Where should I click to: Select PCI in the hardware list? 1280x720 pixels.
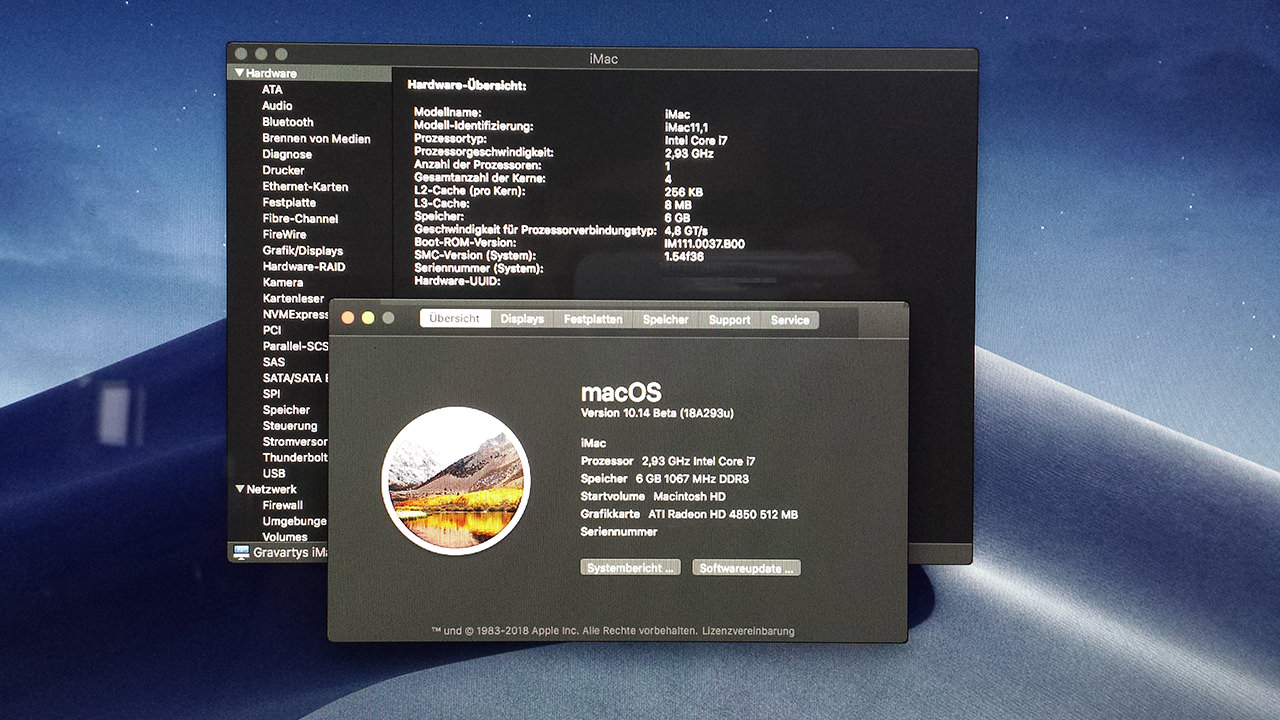[x=272, y=330]
